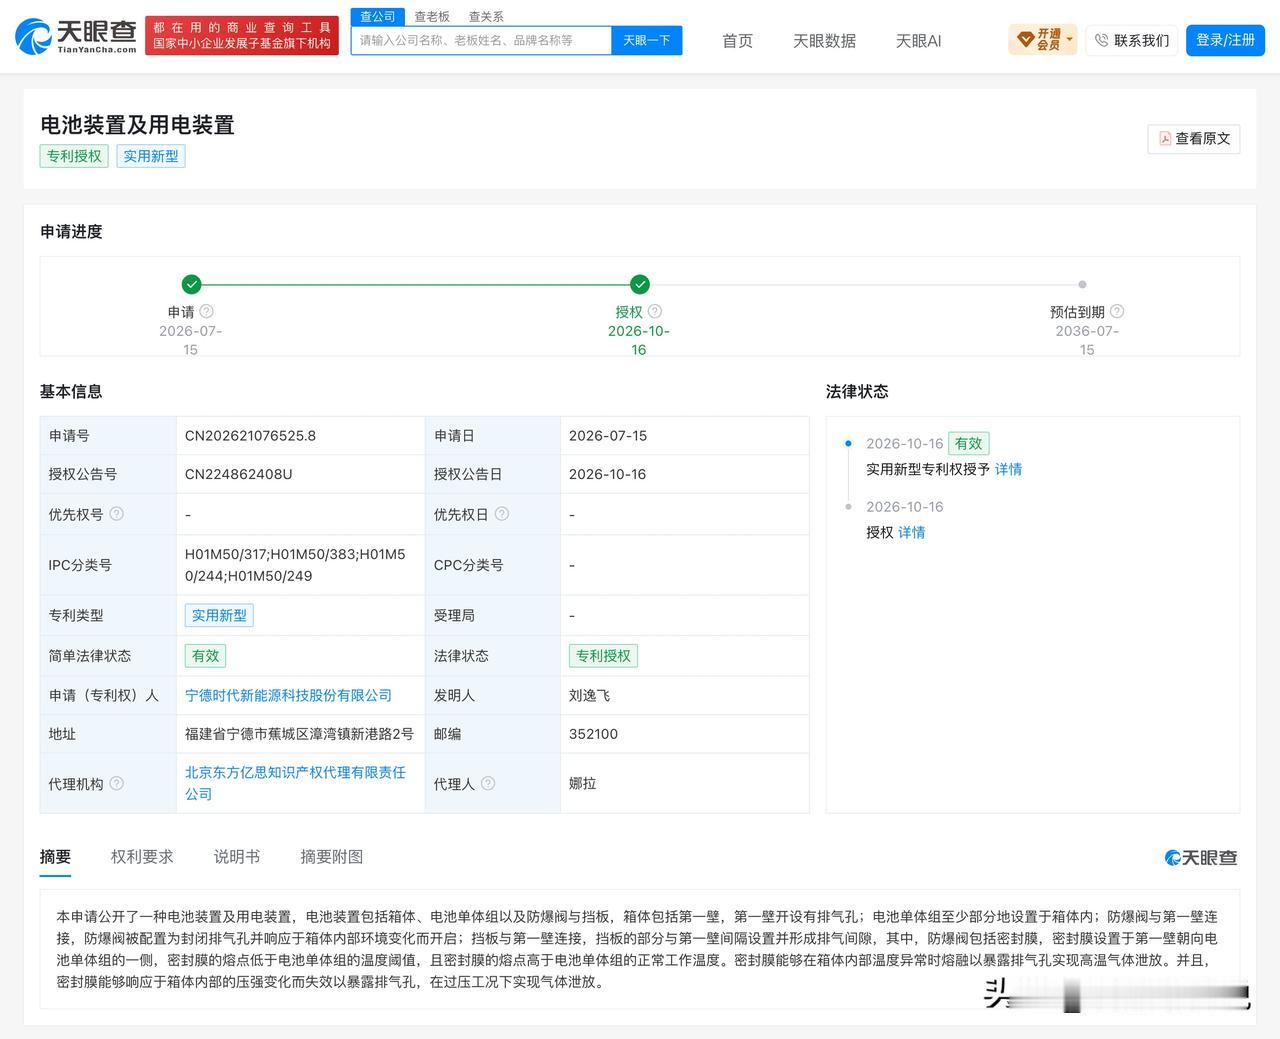
Task: Click 查看原文 PDF button
Action: pyautogui.click(x=1194, y=139)
